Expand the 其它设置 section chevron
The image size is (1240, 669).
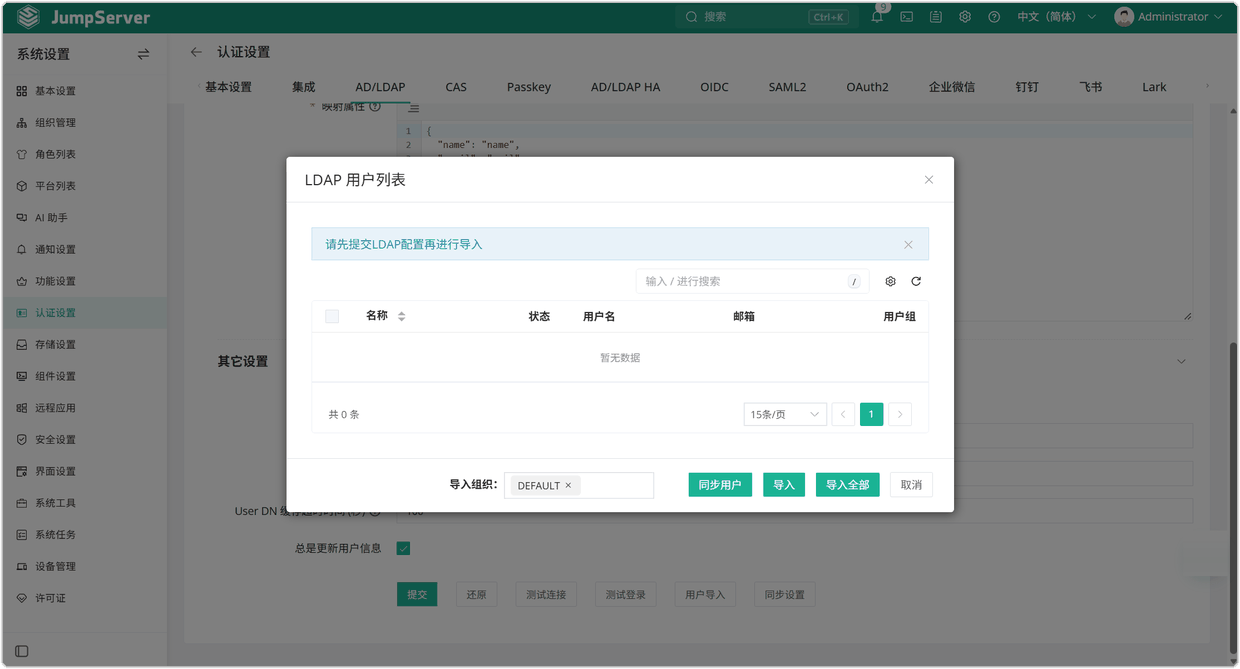(x=1181, y=361)
